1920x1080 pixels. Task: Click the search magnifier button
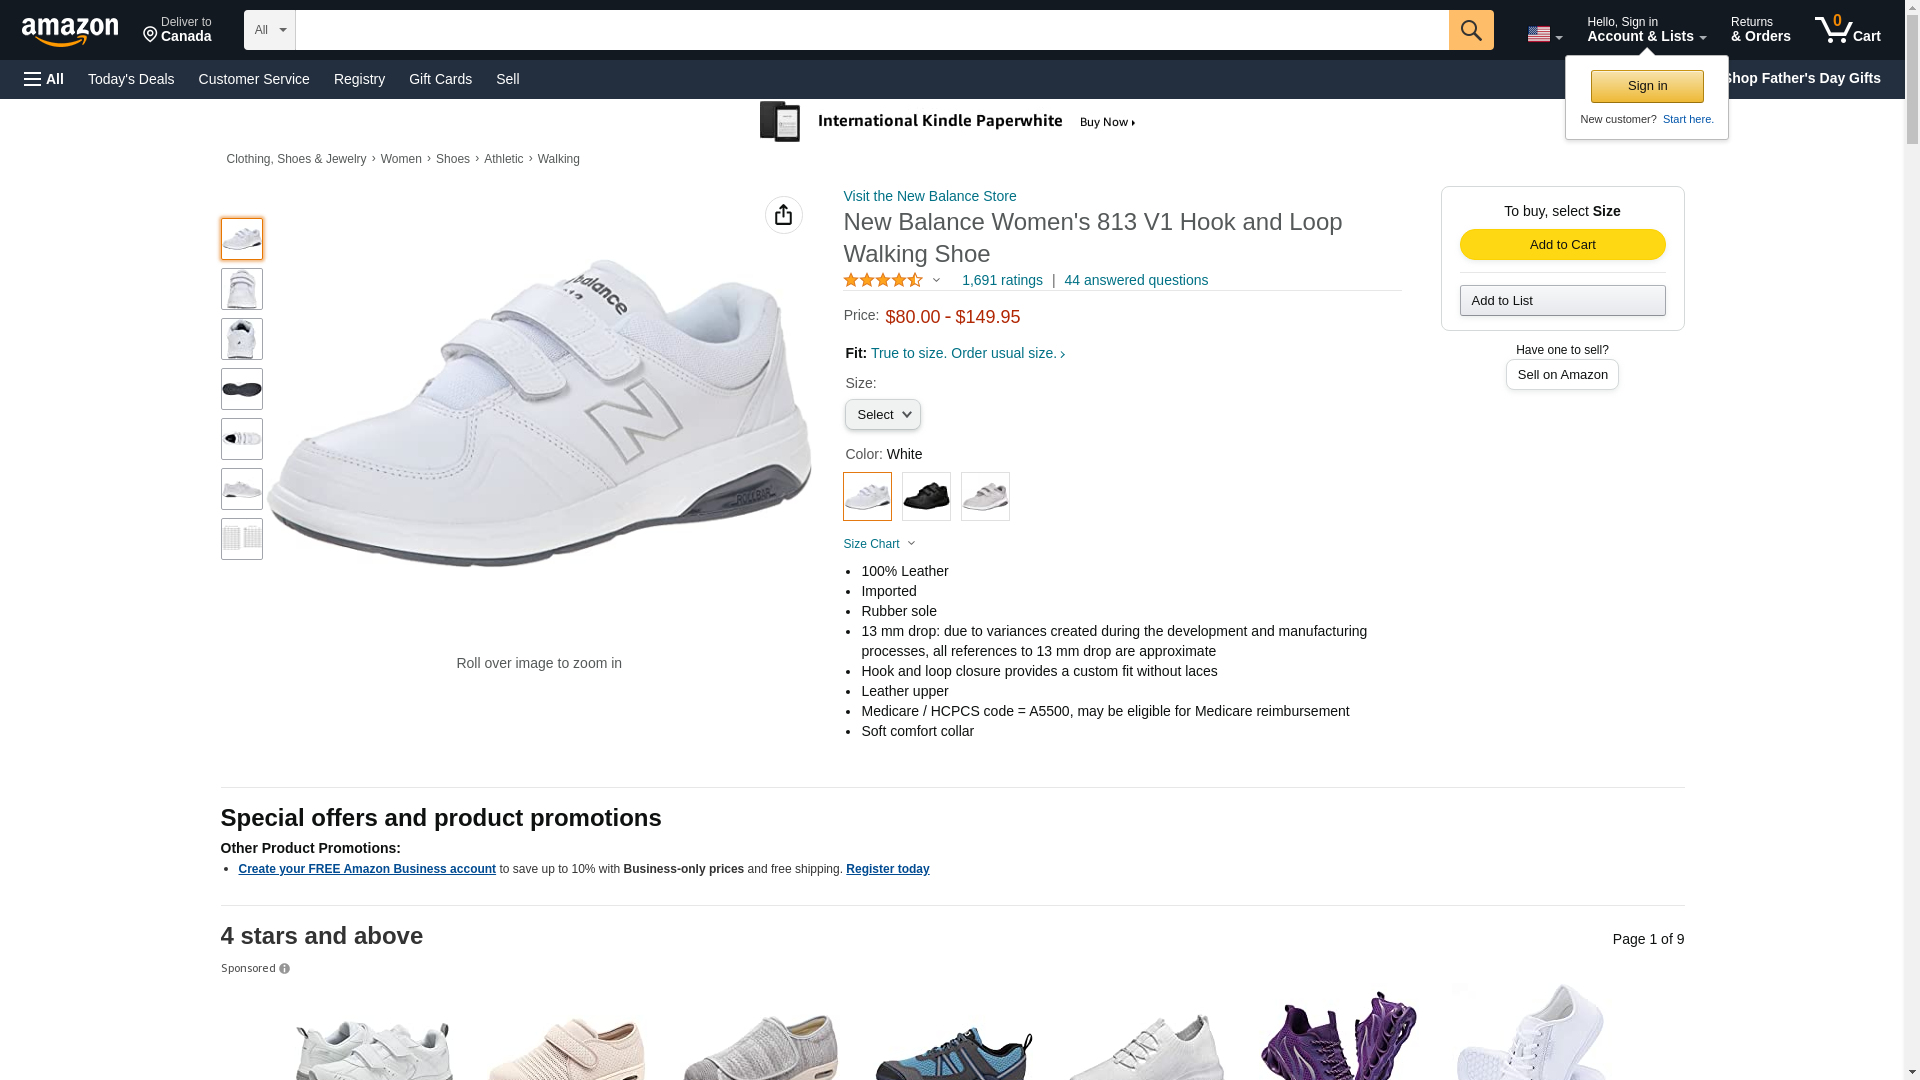1470,30
